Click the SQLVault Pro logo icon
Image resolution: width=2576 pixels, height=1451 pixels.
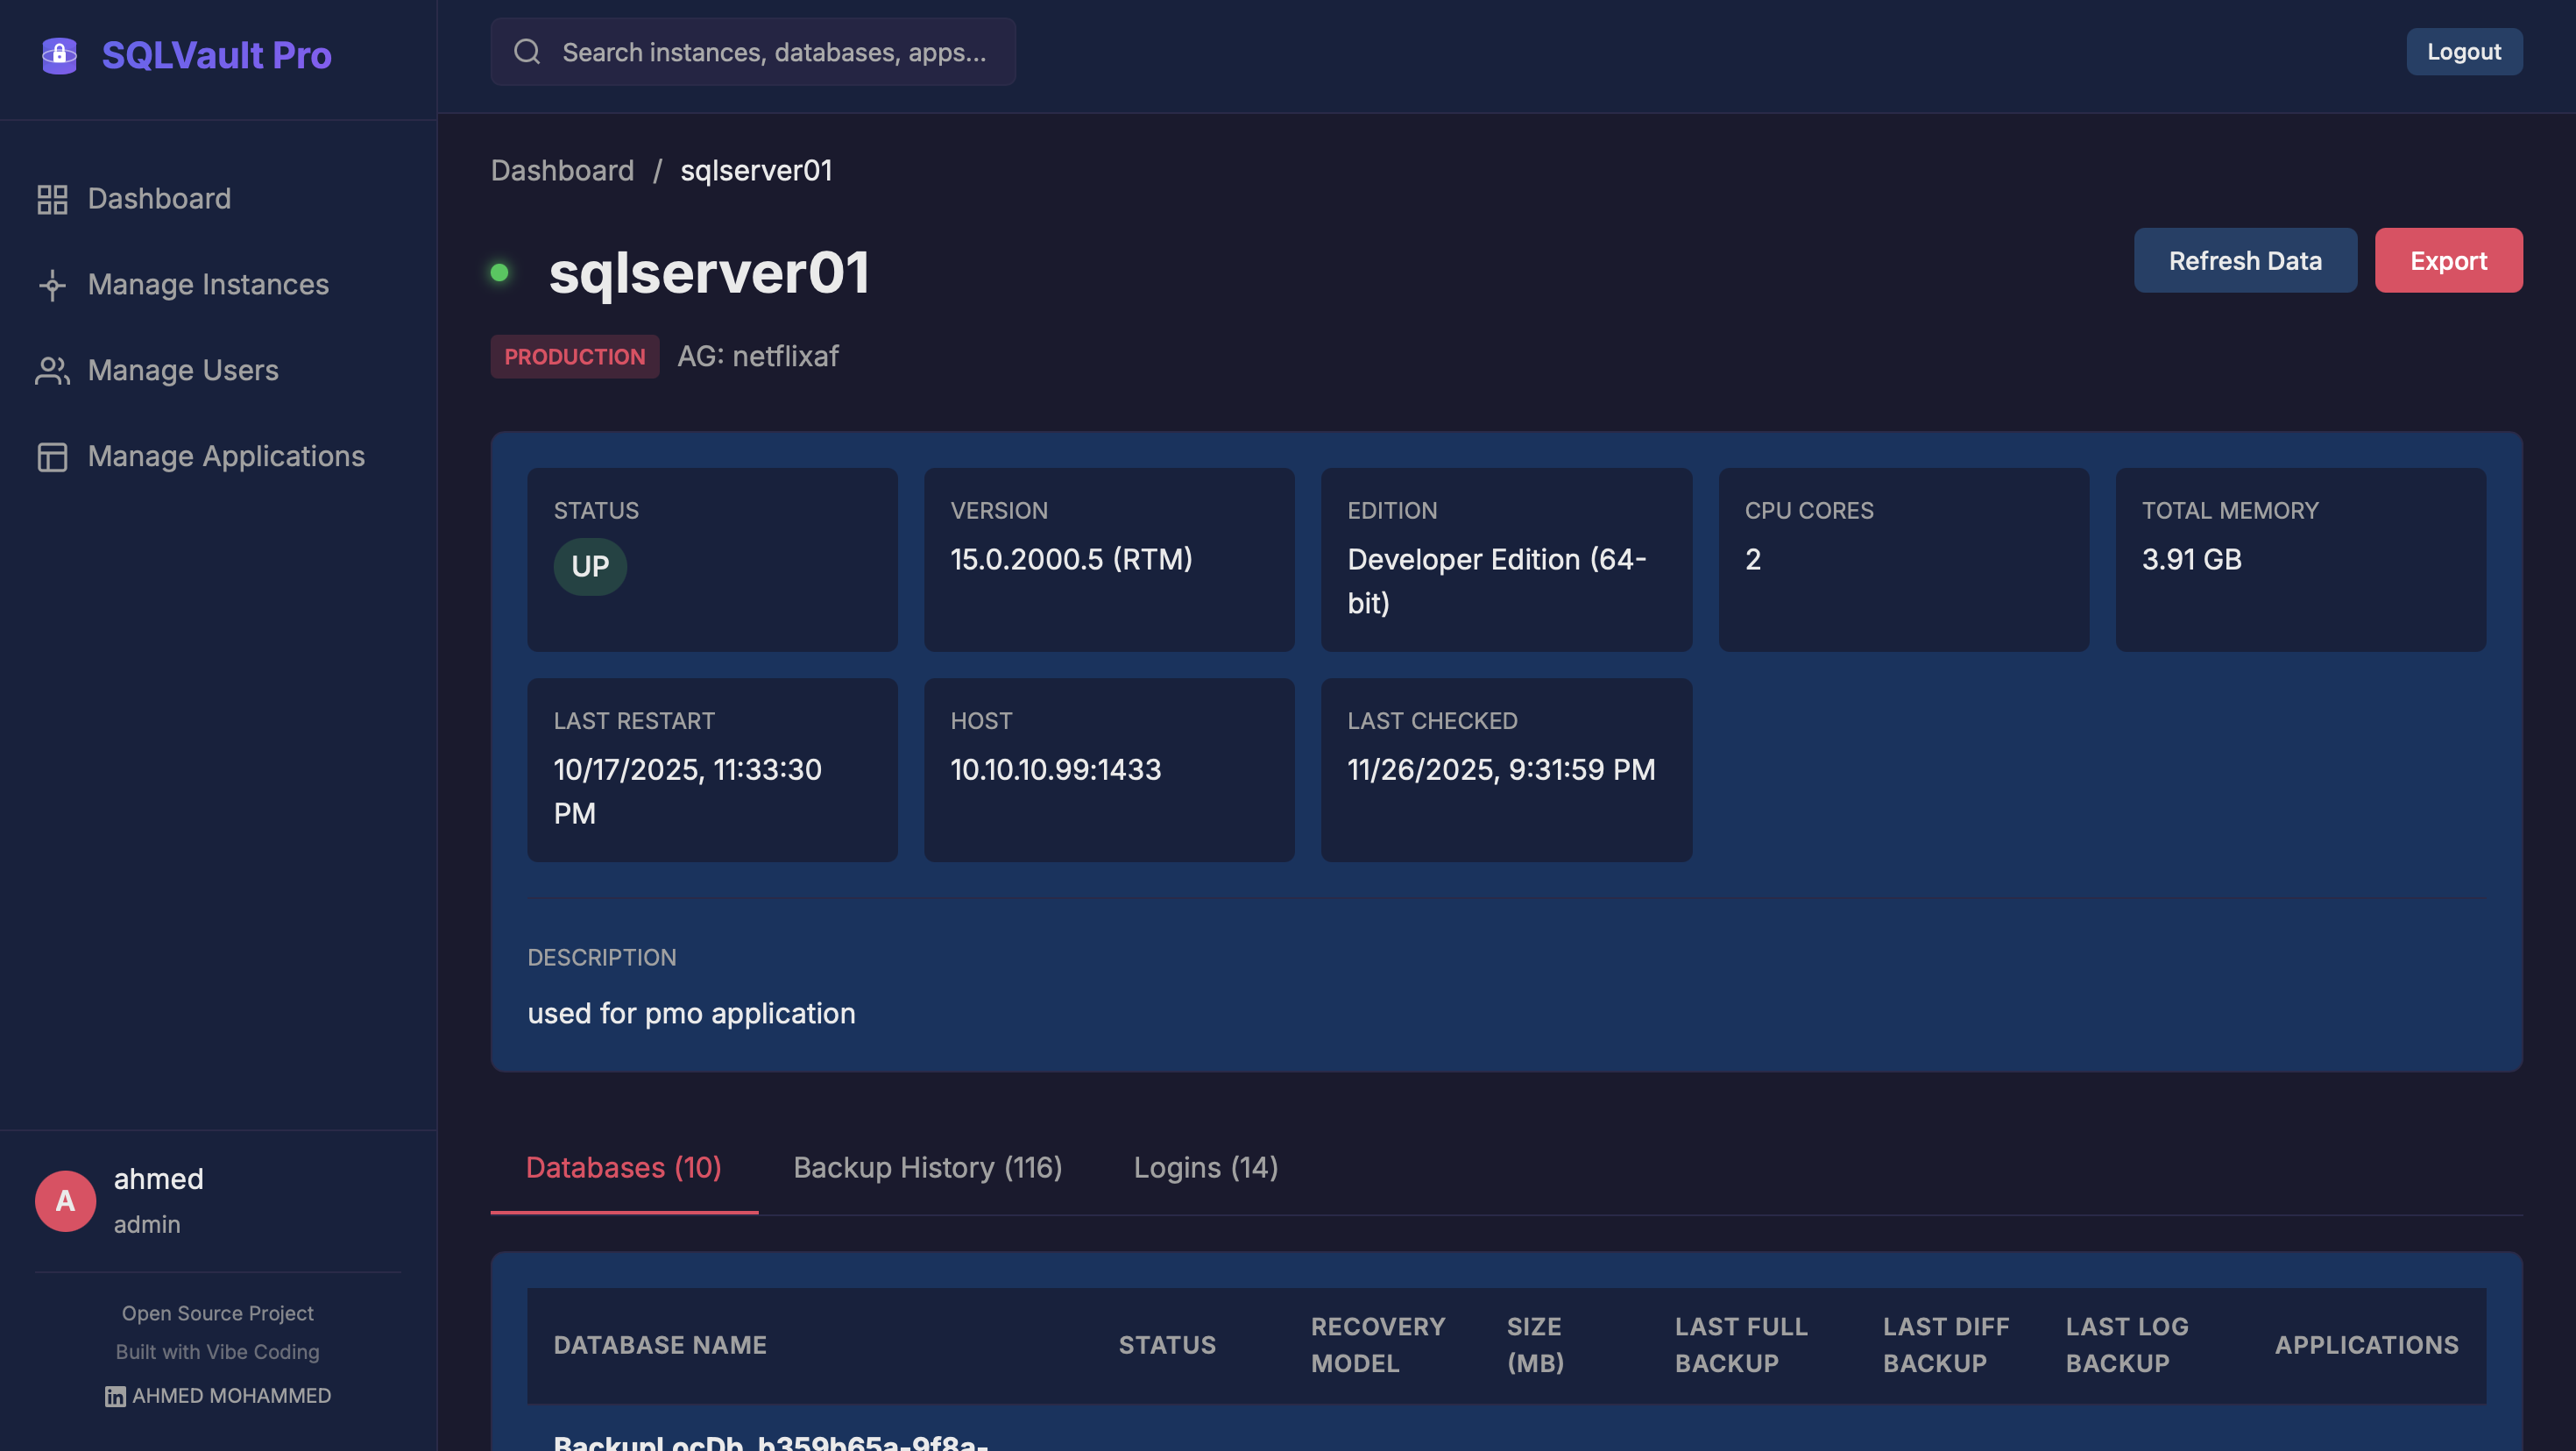59,55
